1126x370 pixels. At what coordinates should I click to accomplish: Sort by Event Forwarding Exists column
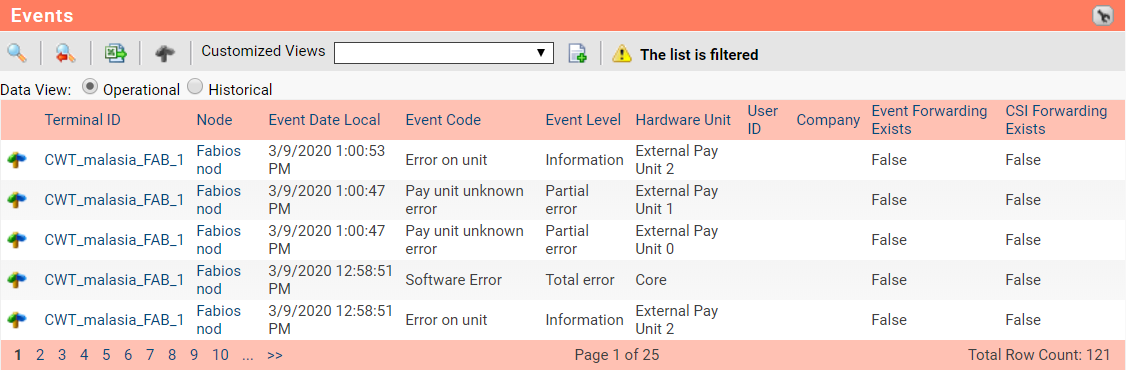click(x=929, y=120)
